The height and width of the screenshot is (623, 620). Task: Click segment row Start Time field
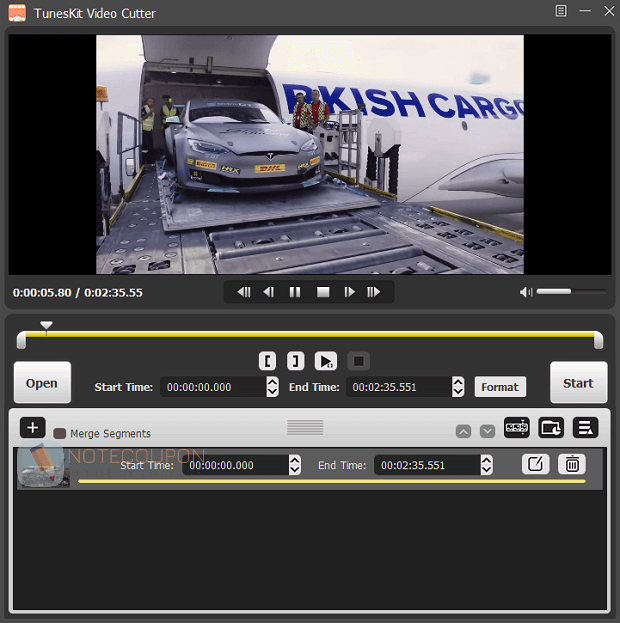pyautogui.click(x=236, y=465)
